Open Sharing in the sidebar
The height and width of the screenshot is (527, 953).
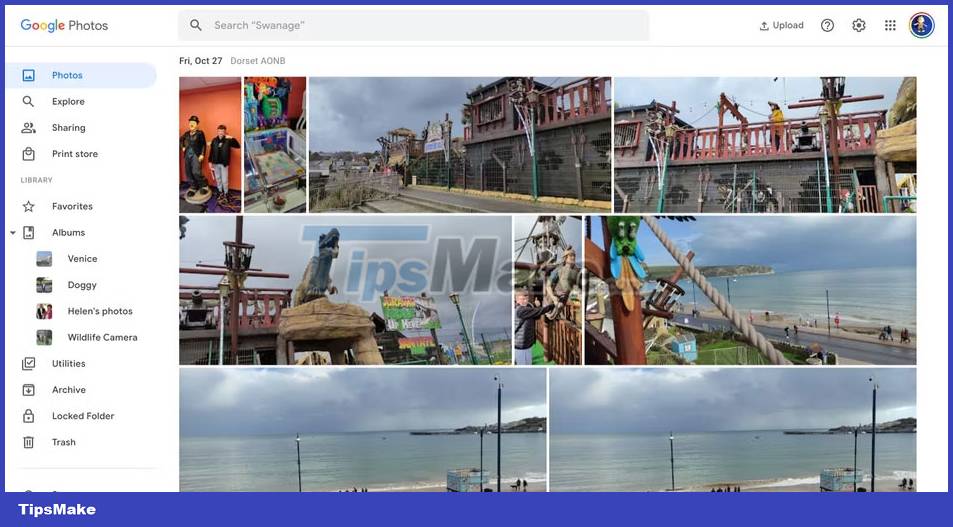coord(69,128)
